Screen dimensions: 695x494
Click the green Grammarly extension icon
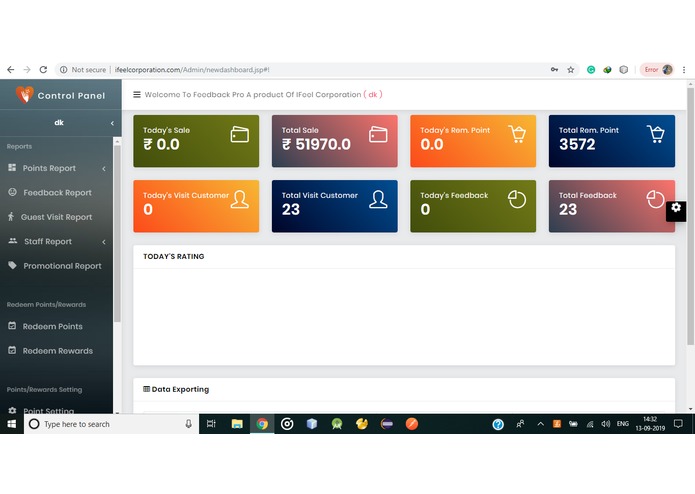[x=591, y=70]
